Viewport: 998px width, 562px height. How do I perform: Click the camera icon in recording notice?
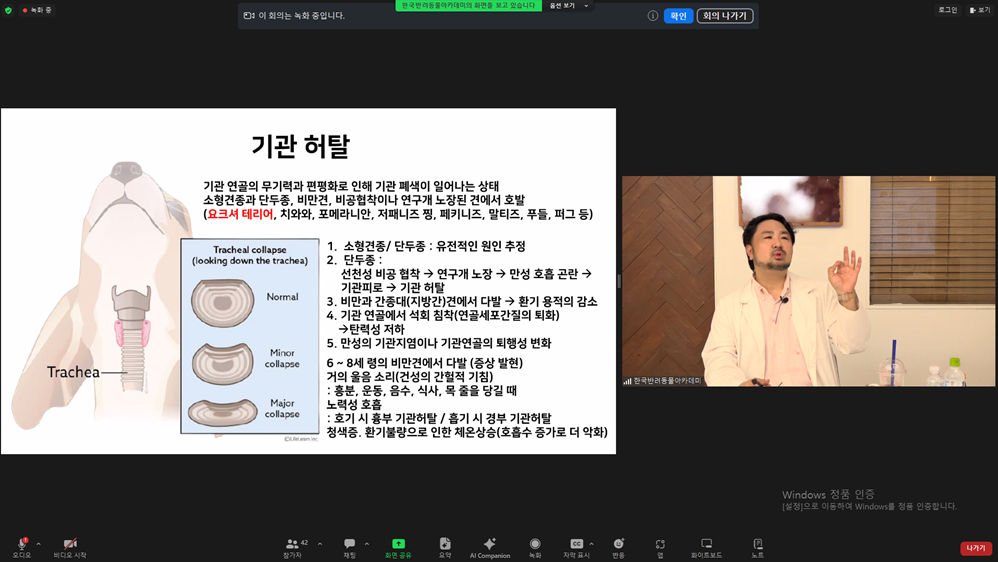point(249,15)
